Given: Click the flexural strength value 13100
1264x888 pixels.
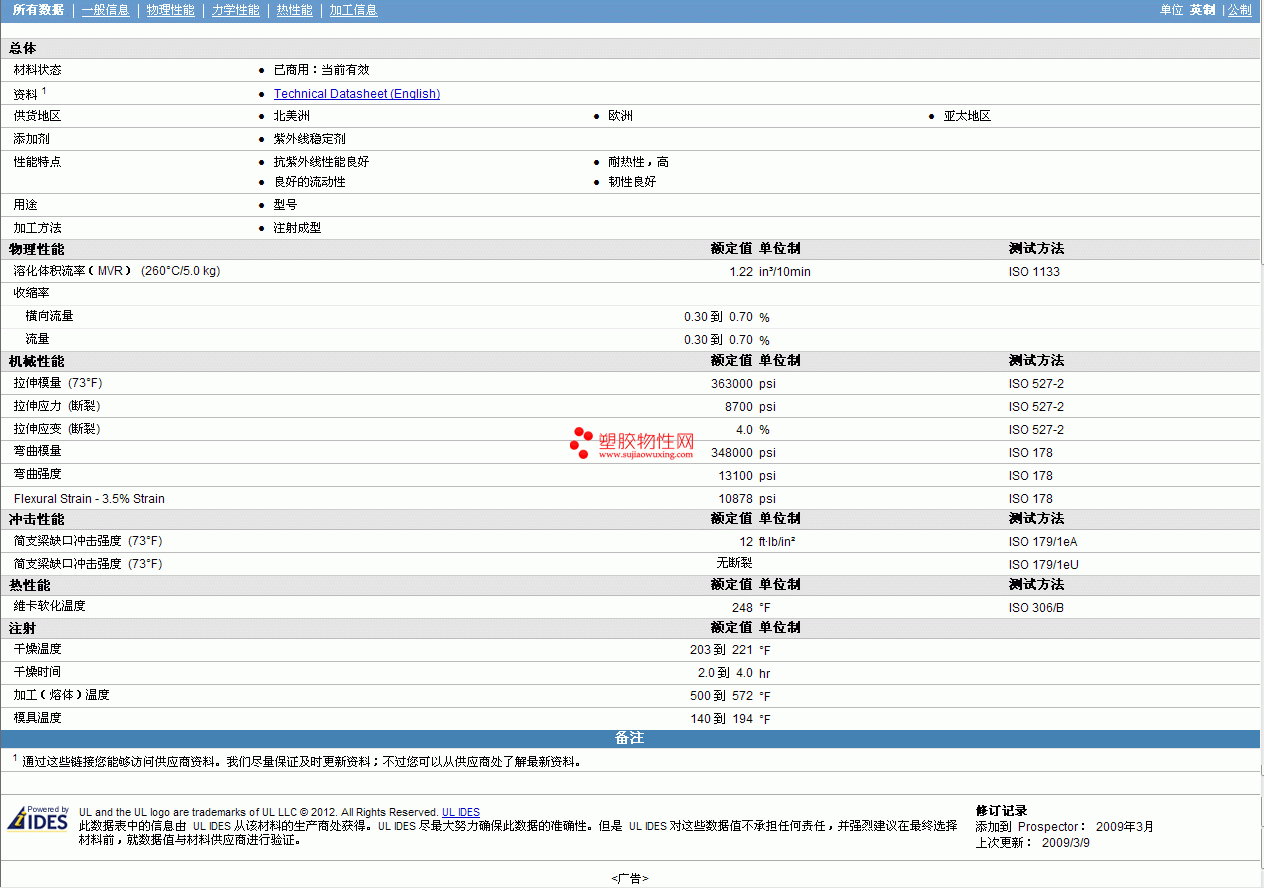Looking at the screenshot, I should pyautogui.click(x=735, y=476).
